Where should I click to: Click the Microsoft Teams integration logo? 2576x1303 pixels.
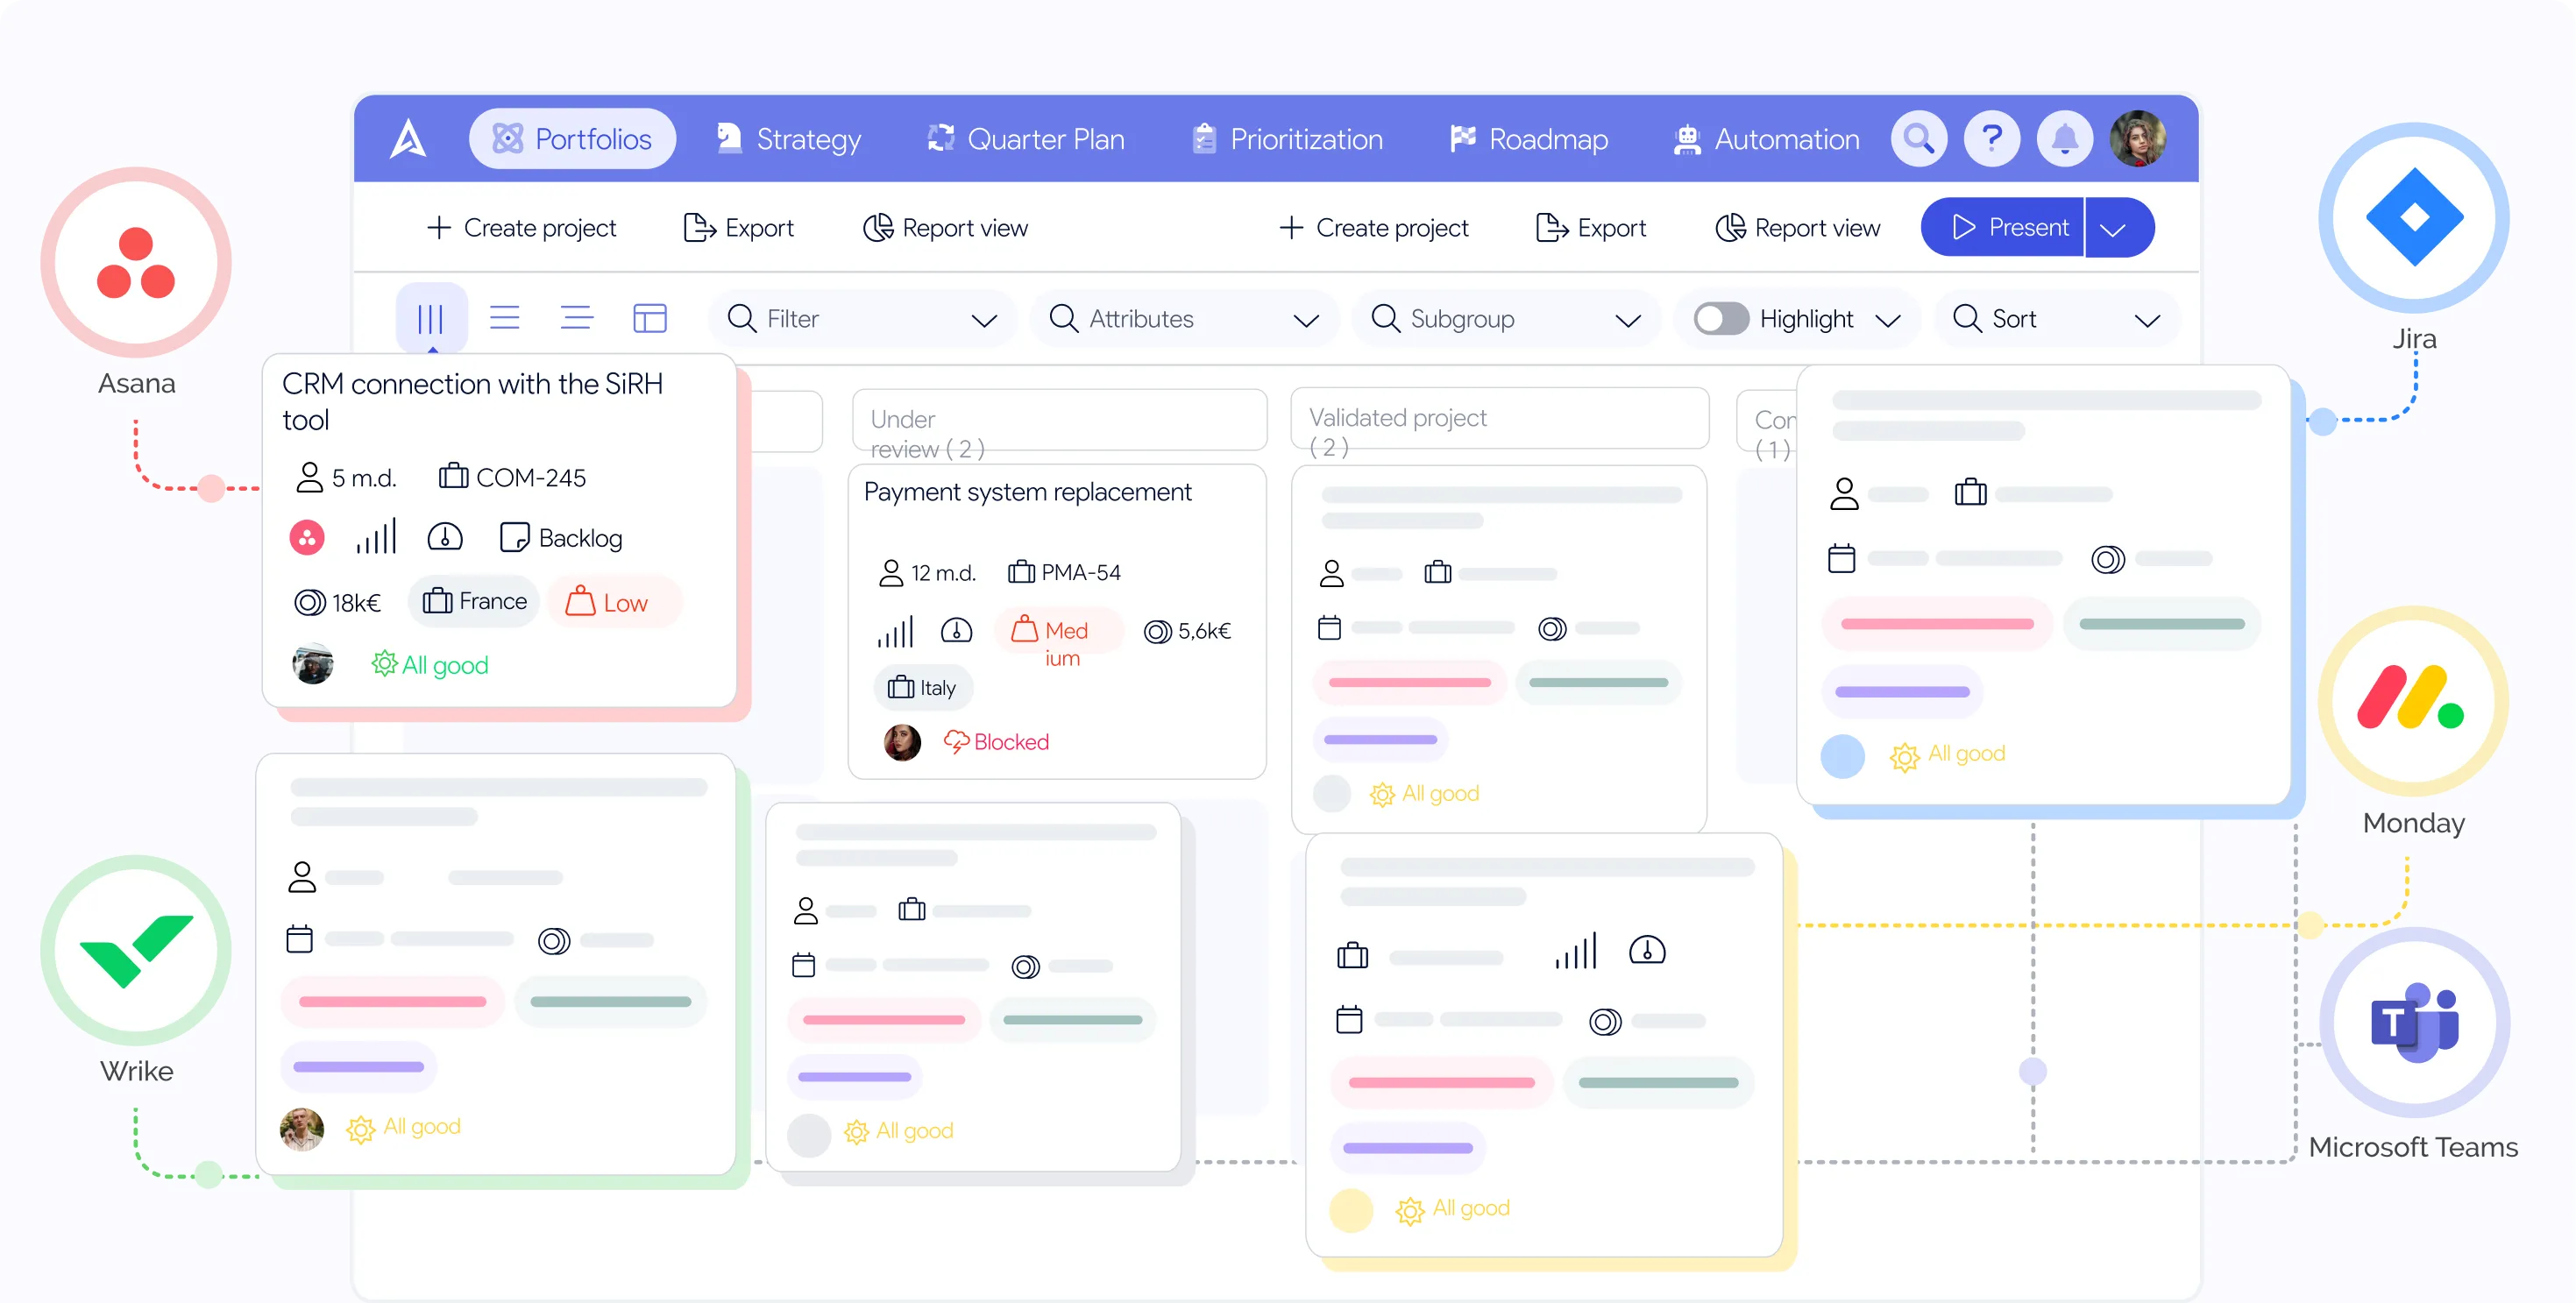pos(2413,1022)
